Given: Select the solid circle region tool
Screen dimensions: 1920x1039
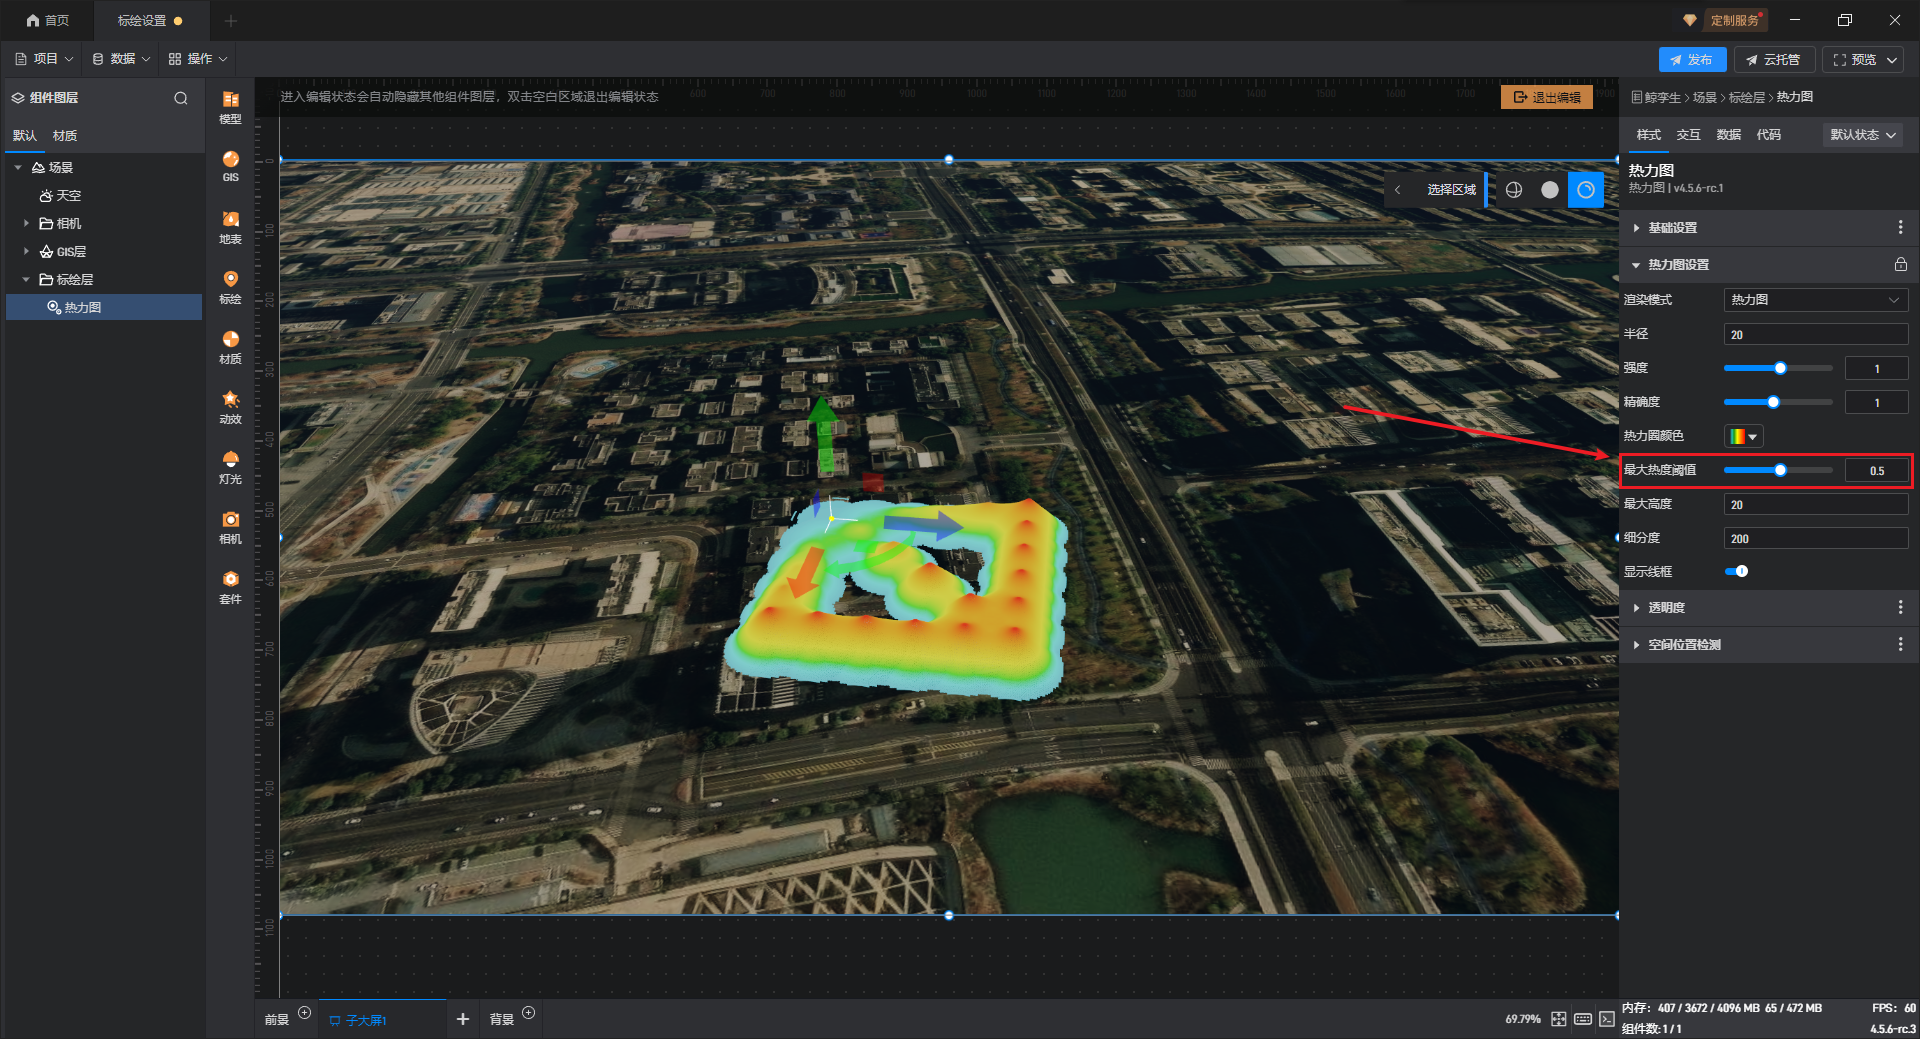Looking at the screenshot, I should click(x=1550, y=190).
